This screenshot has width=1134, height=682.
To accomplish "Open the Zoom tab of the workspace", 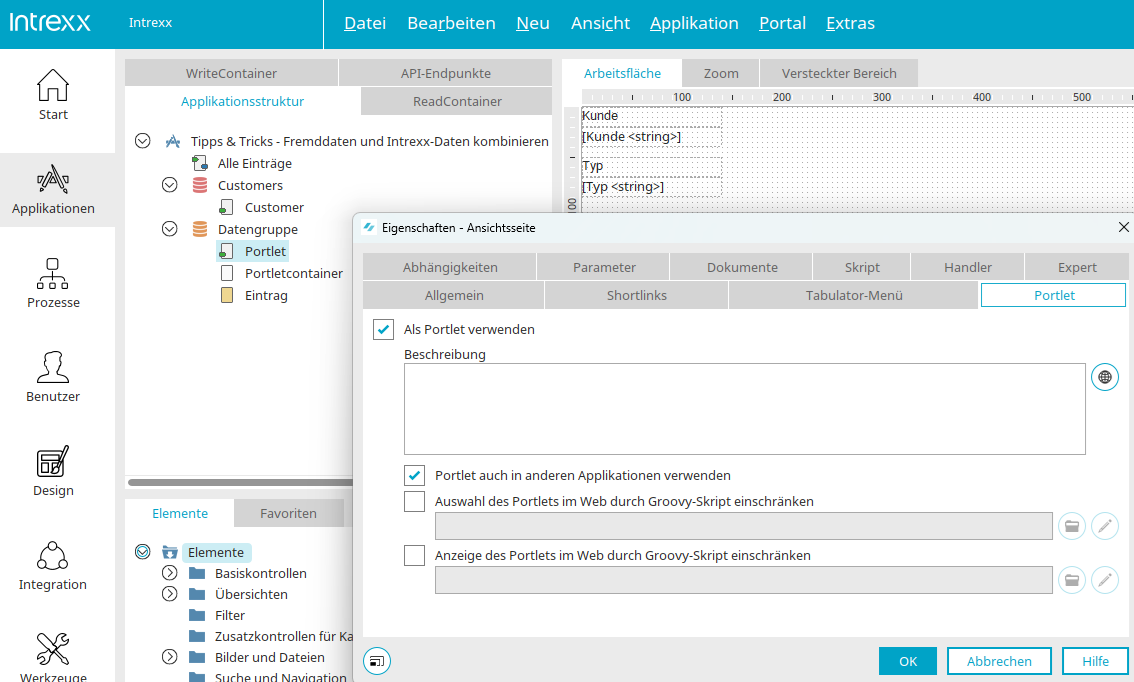I will point(721,73).
